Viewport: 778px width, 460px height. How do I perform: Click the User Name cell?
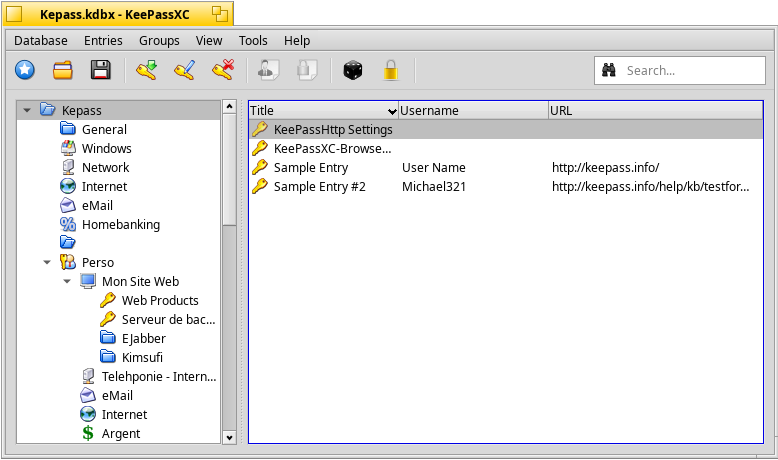click(x=434, y=167)
